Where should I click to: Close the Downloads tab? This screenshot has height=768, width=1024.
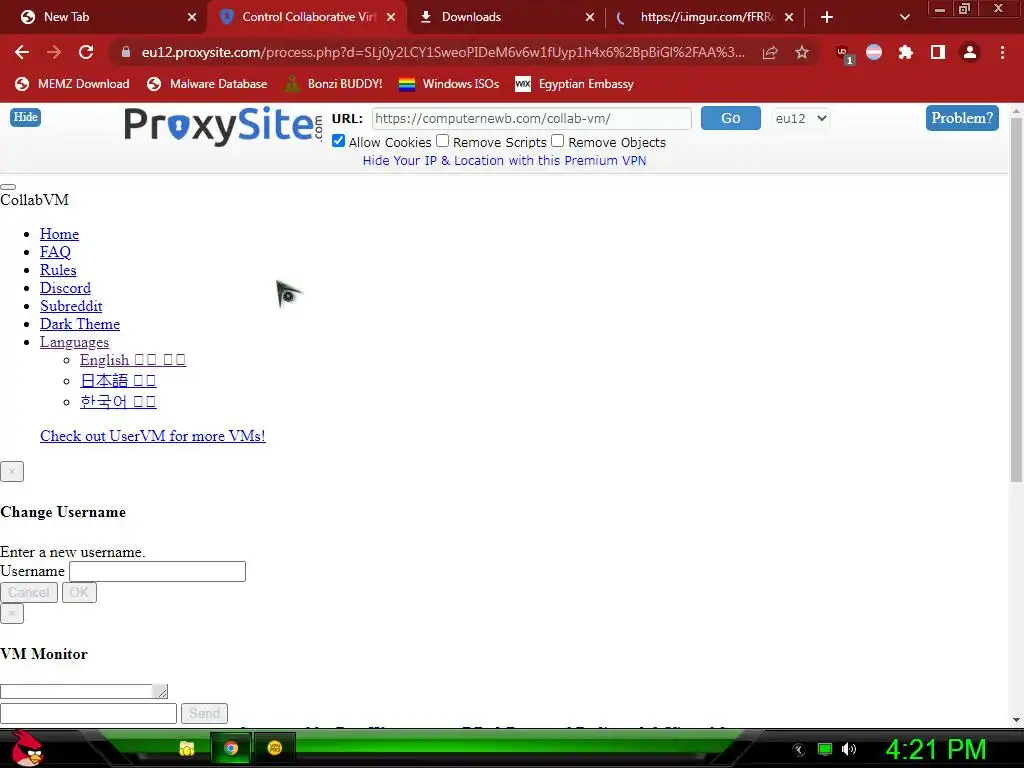coord(590,17)
